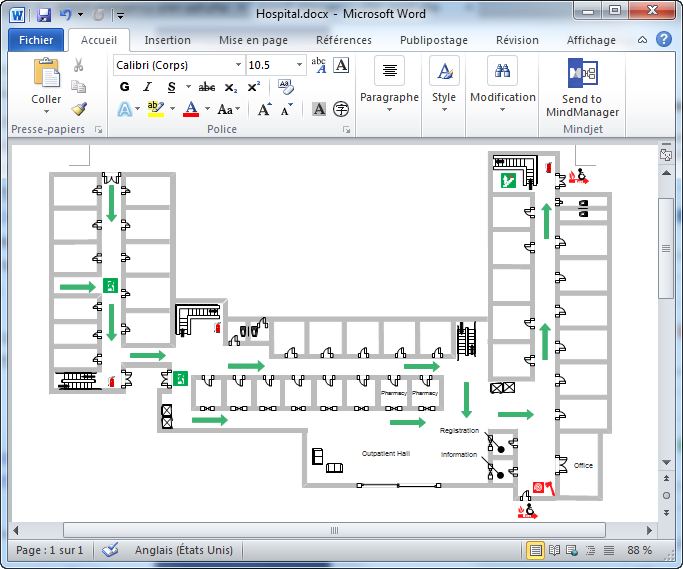Screen dimensions: 683x569
Task: Switch to the Insertion tab
Action: pyautogui.click(x=167, y=40)
